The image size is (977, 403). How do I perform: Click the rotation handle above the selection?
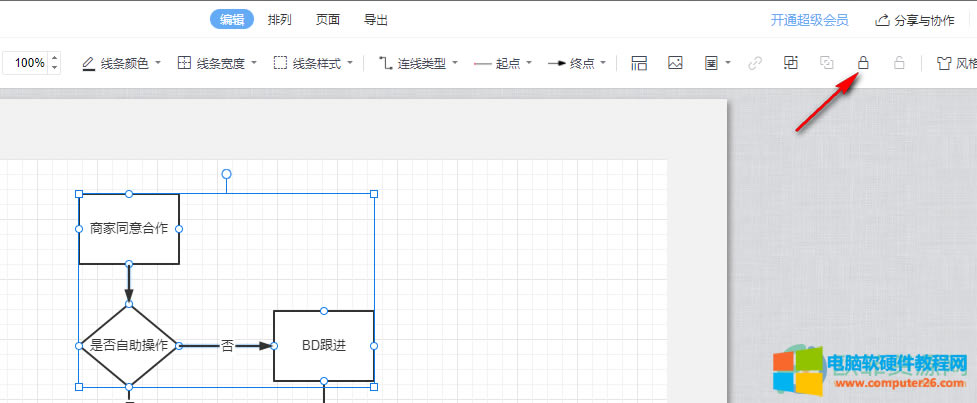coord(226,173)
